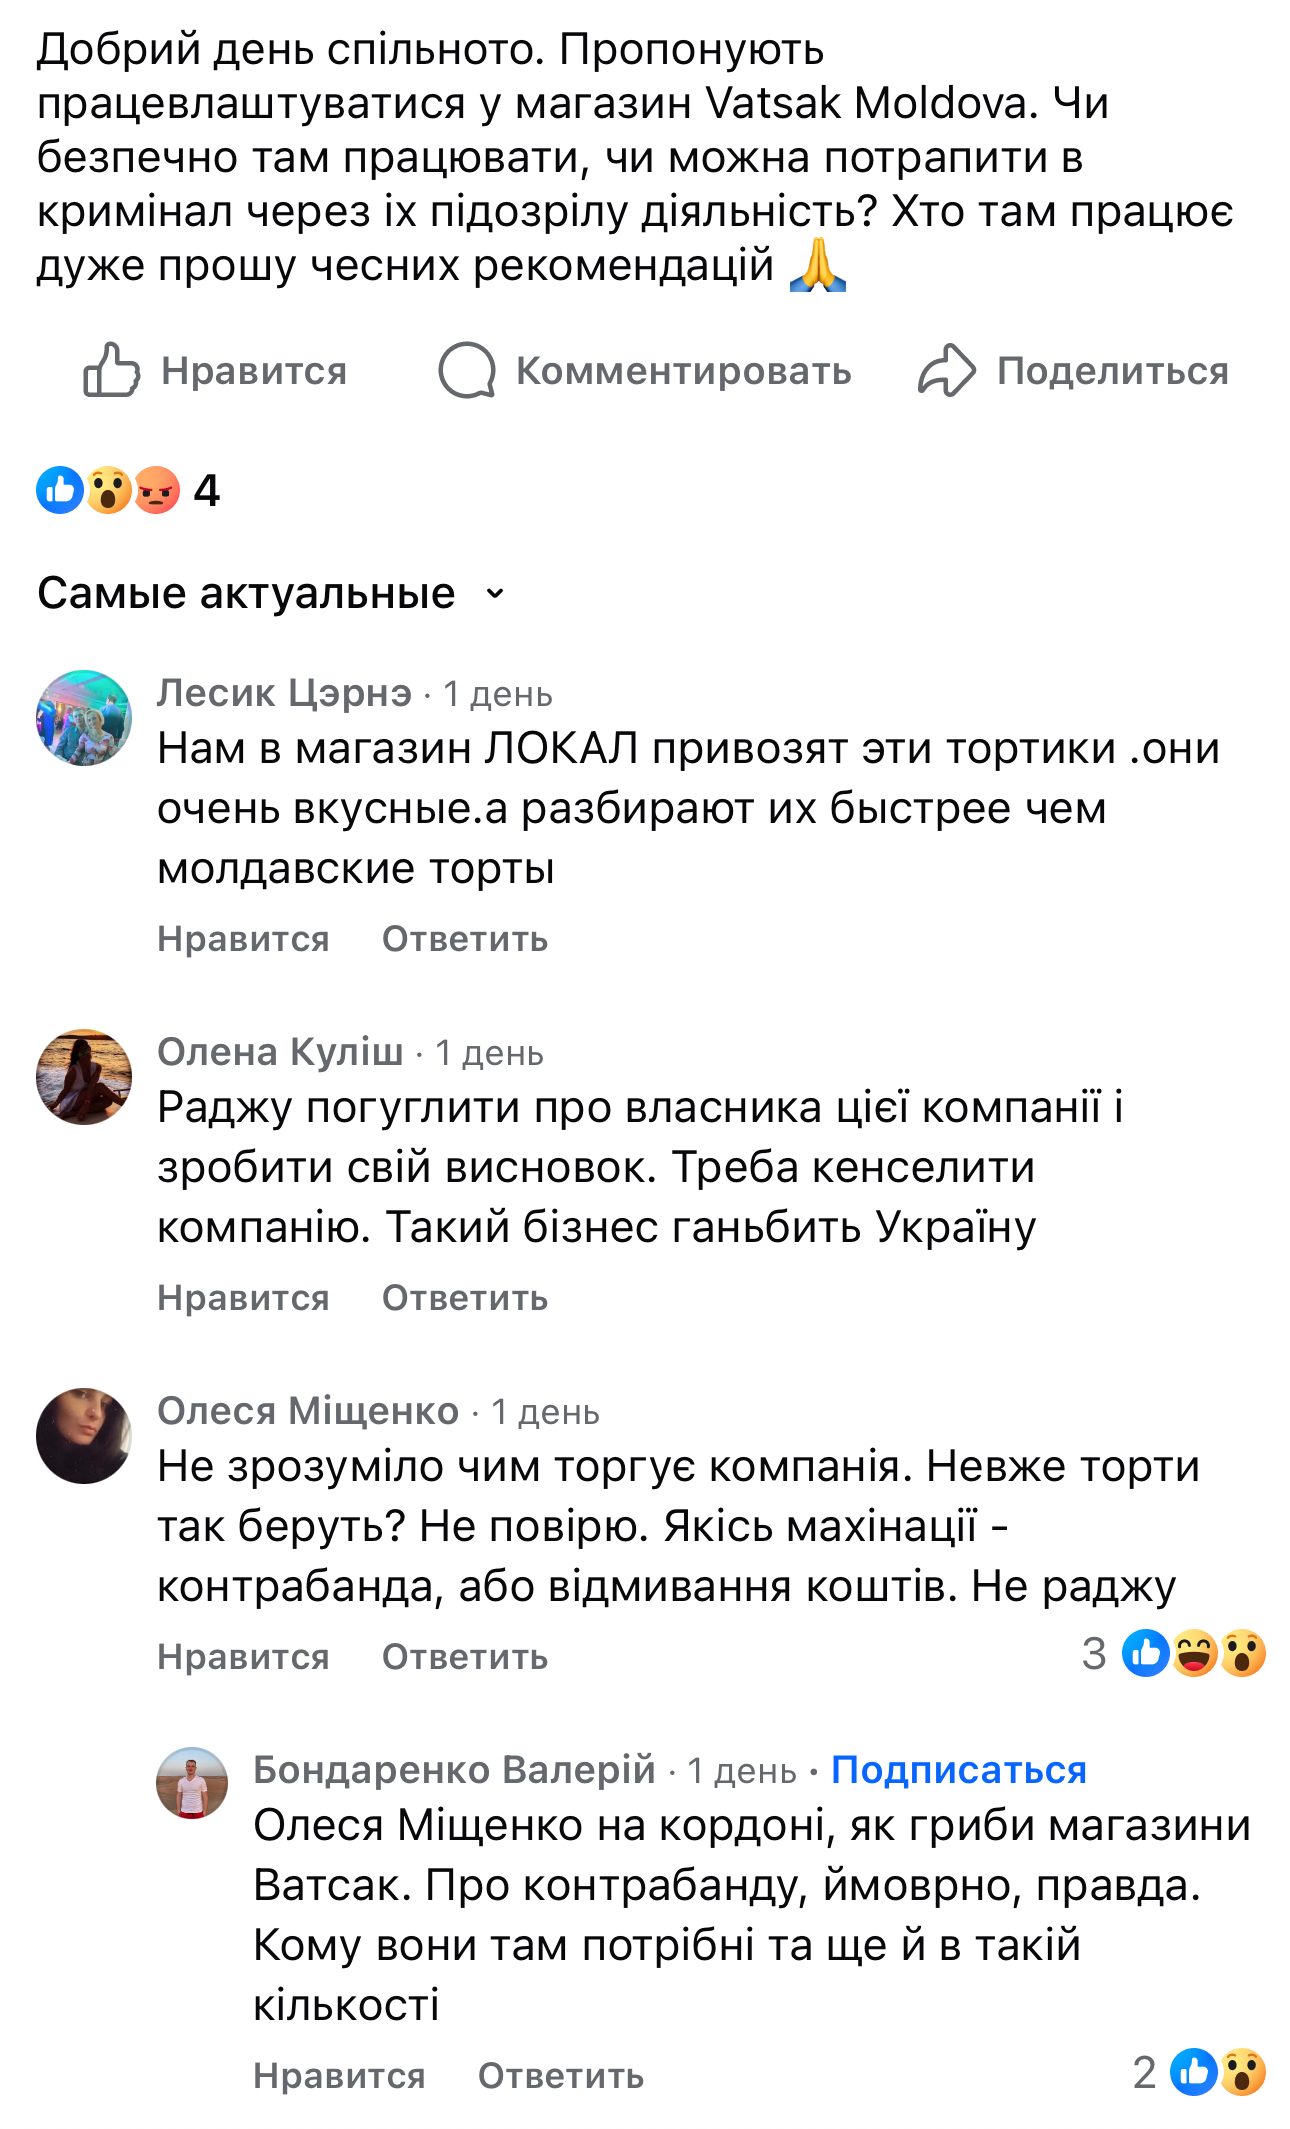The image size is (1290, 2129).
Task: Like Лесик Цэрнэ's comment
Action: pyautogui.click(x=243, y=940)
